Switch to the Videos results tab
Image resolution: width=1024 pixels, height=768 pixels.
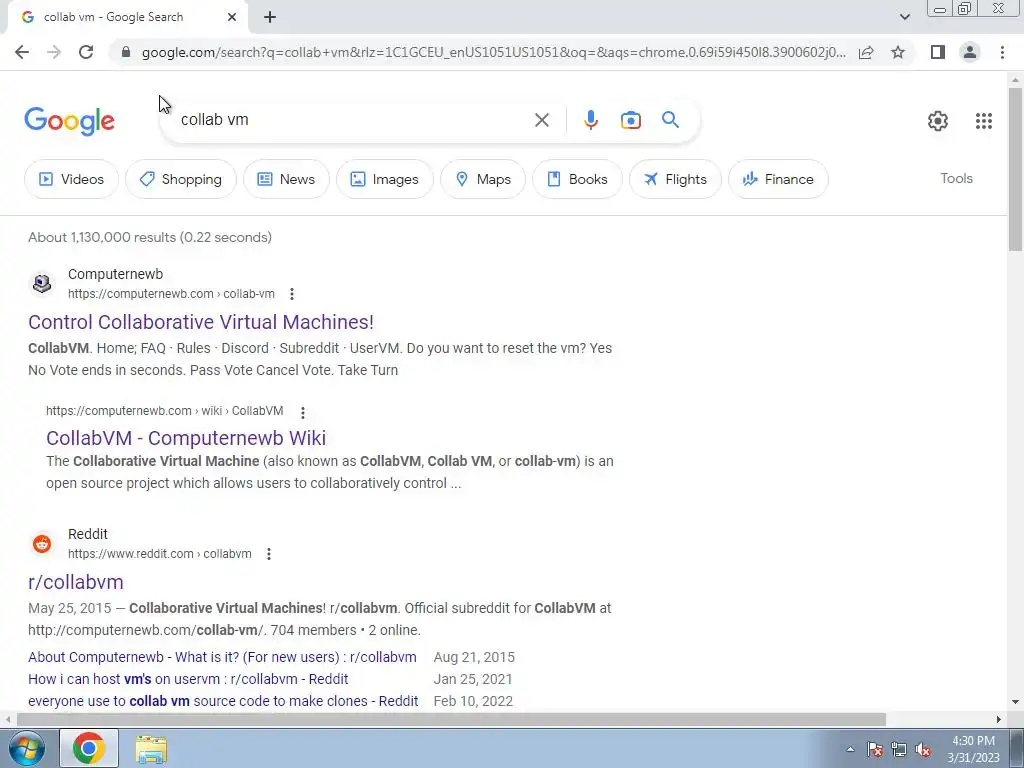click(x=72, y=179)
